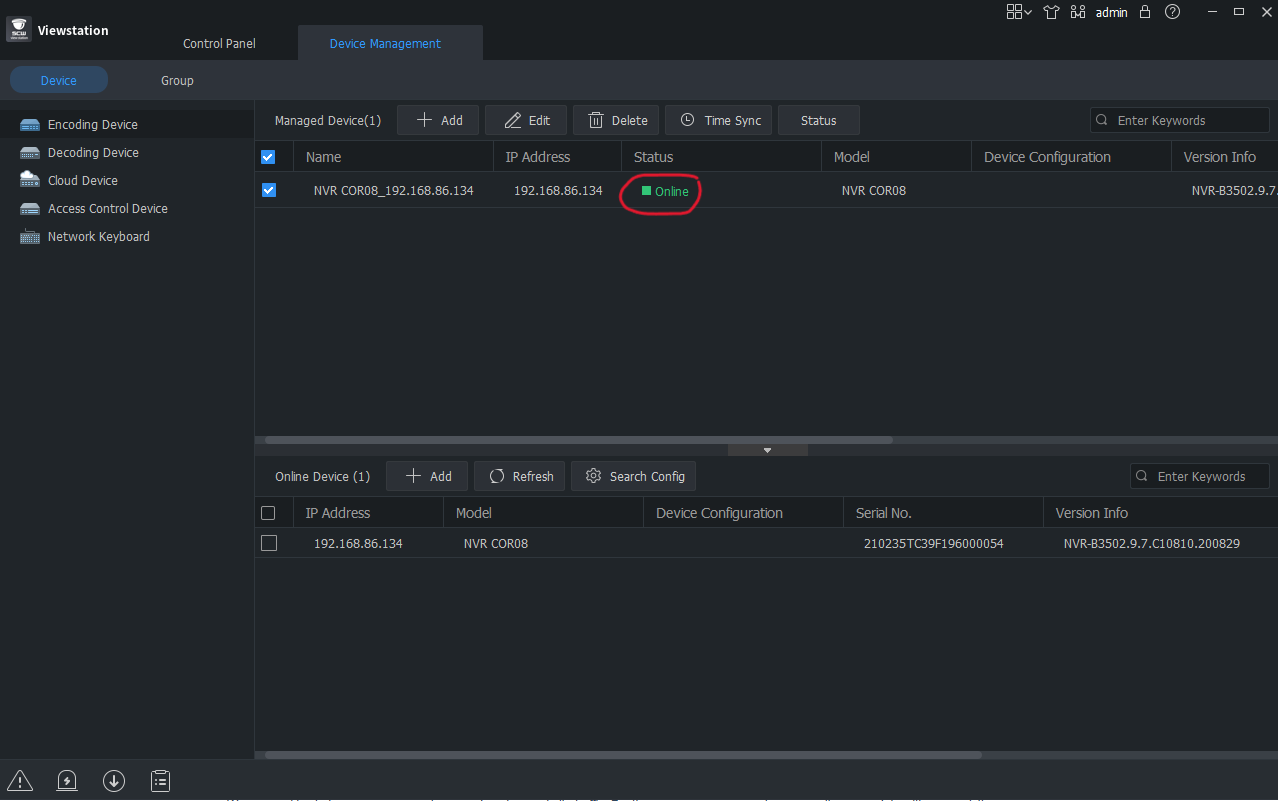
Task: Toggle select-all checkbox in online devices
Action: [268, 513]
